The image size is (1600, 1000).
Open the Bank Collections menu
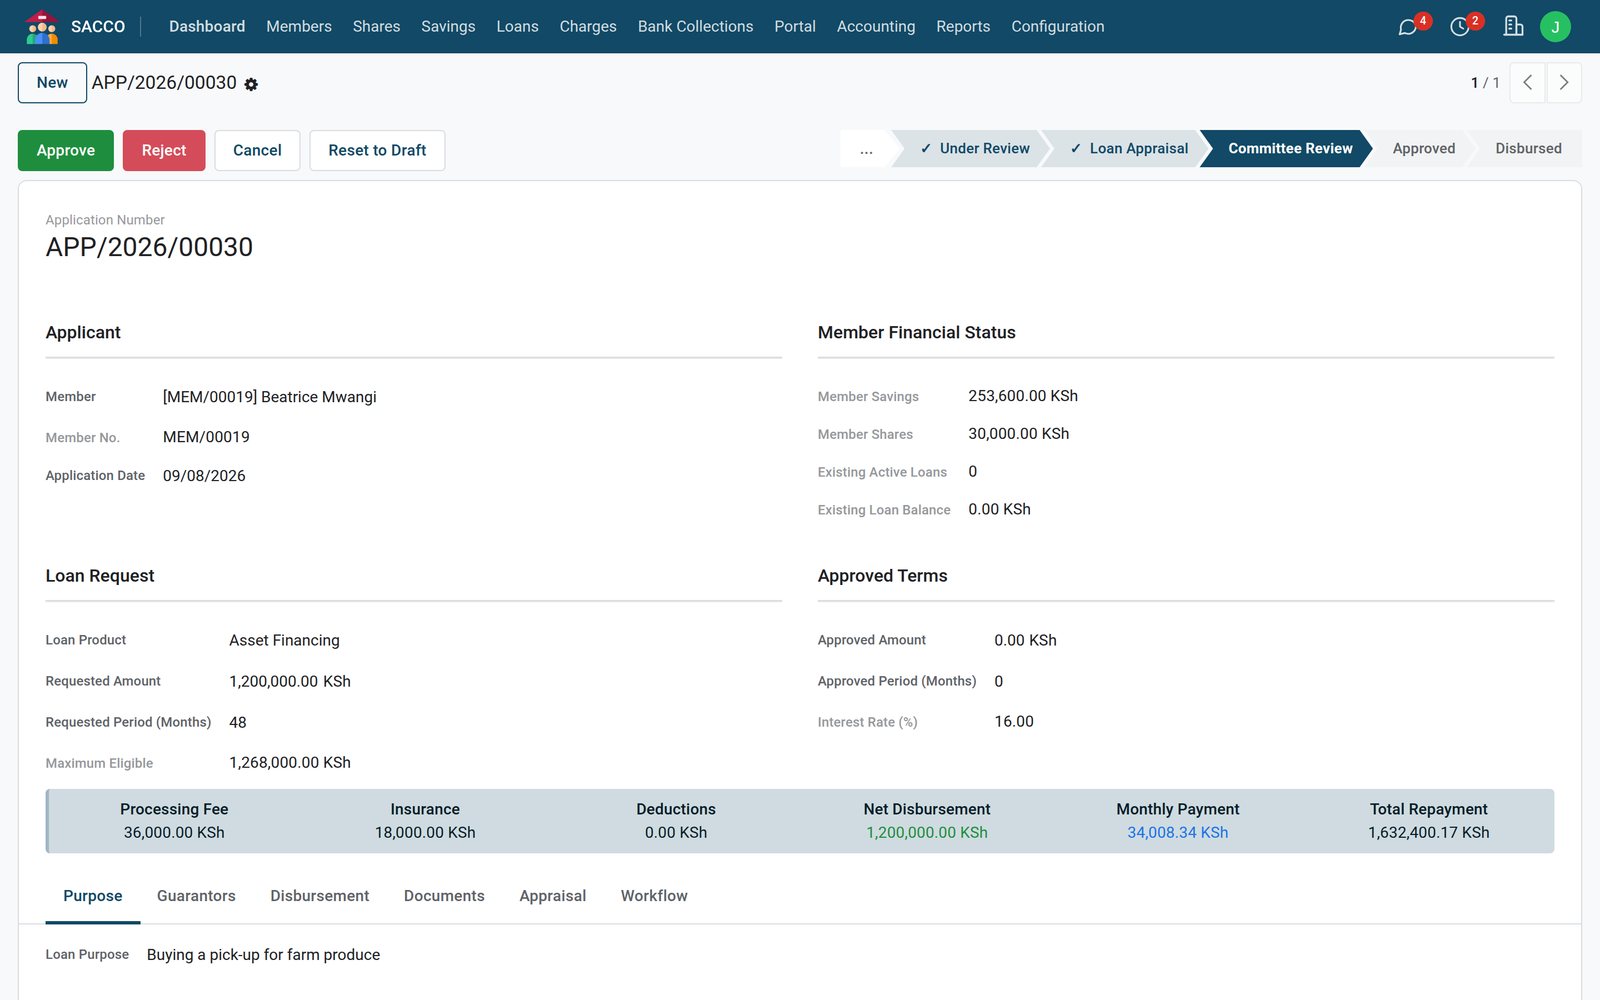coord(695,27)
